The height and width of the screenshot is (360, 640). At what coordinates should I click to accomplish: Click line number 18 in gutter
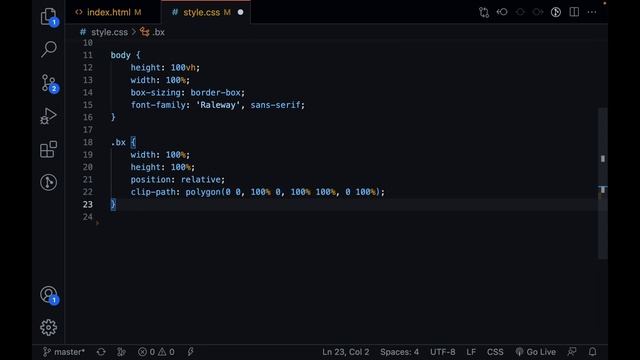(x=88, y=142)
